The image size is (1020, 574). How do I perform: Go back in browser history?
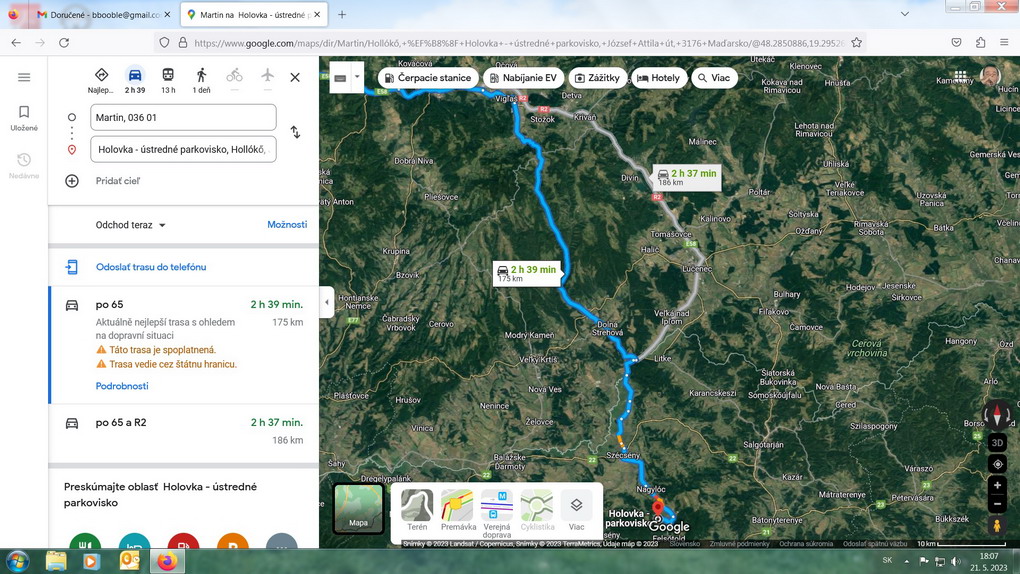[x=16, y=42]
